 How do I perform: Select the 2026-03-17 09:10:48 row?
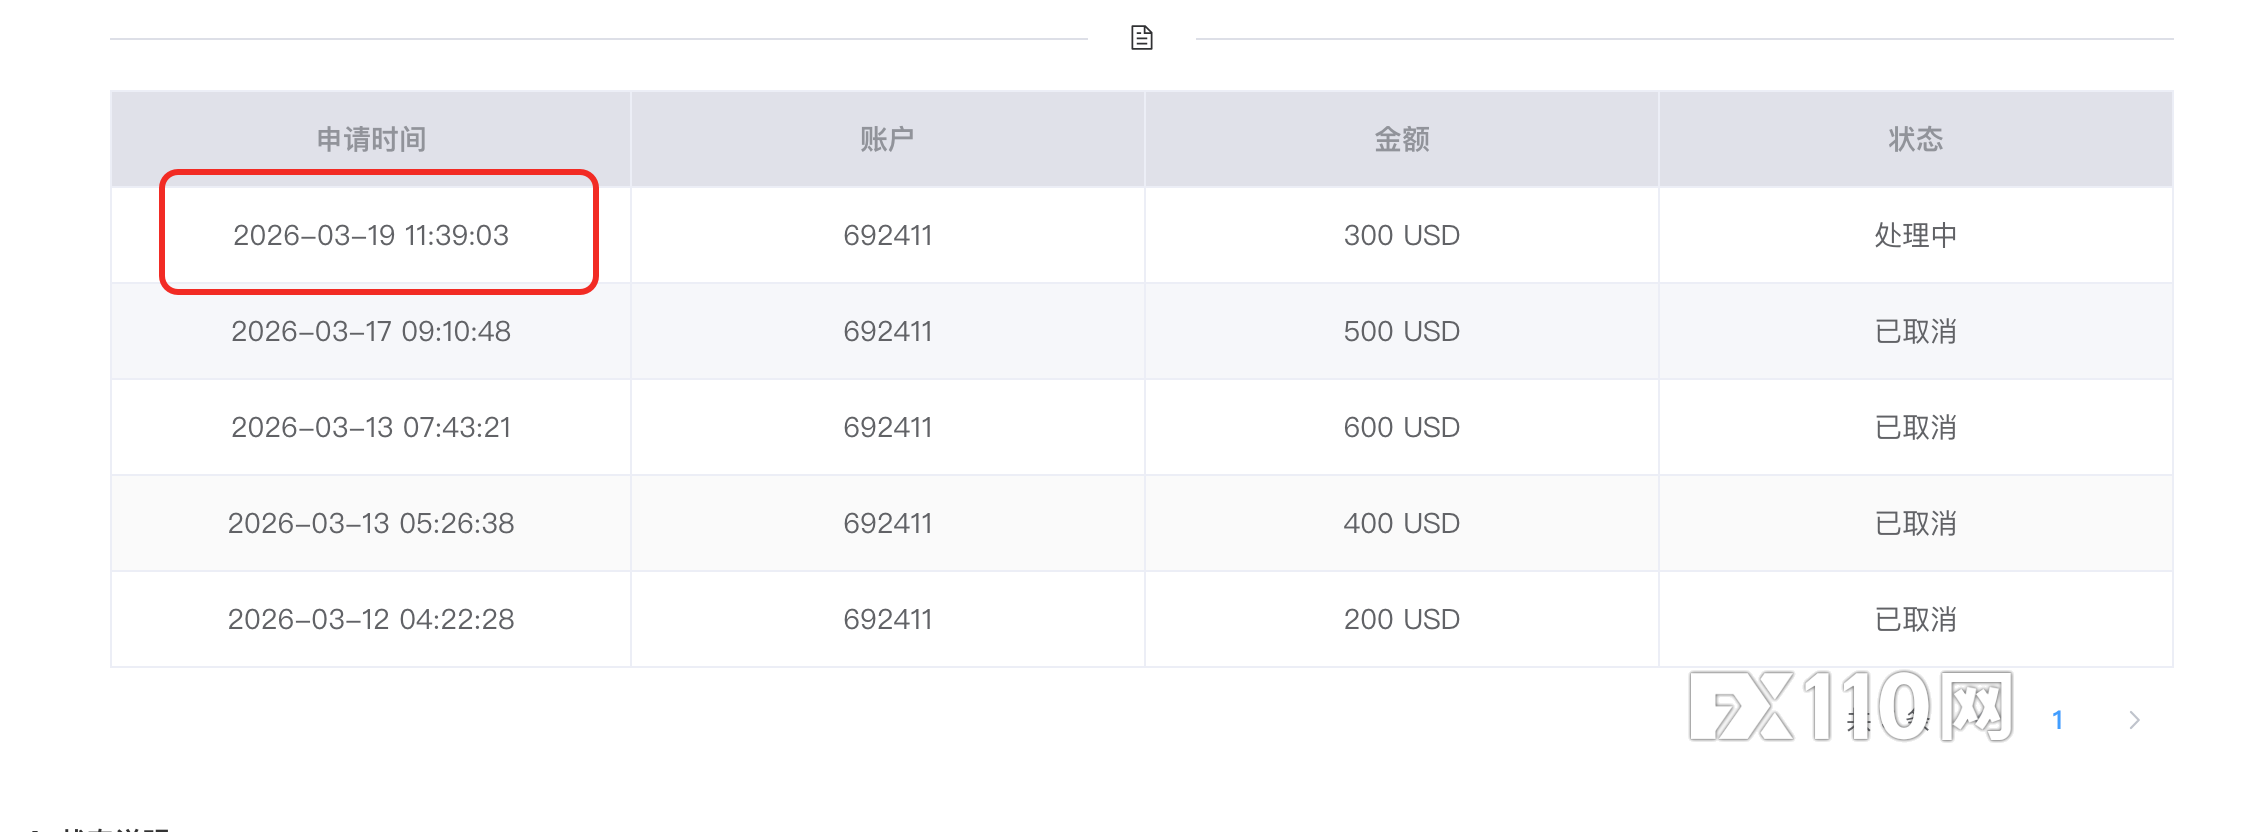[371, 331]
